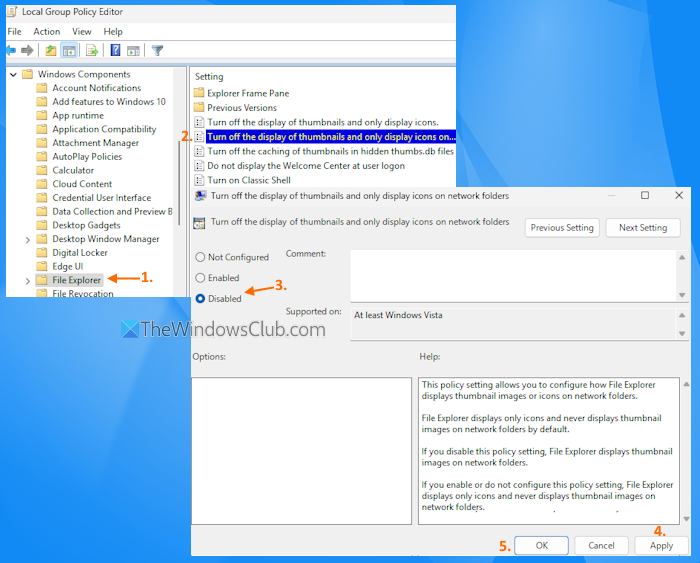Screen dimensions: 700x563
Task: Click the policy icon next to the dialog's setting name
Action: click(x=199, y=222)
